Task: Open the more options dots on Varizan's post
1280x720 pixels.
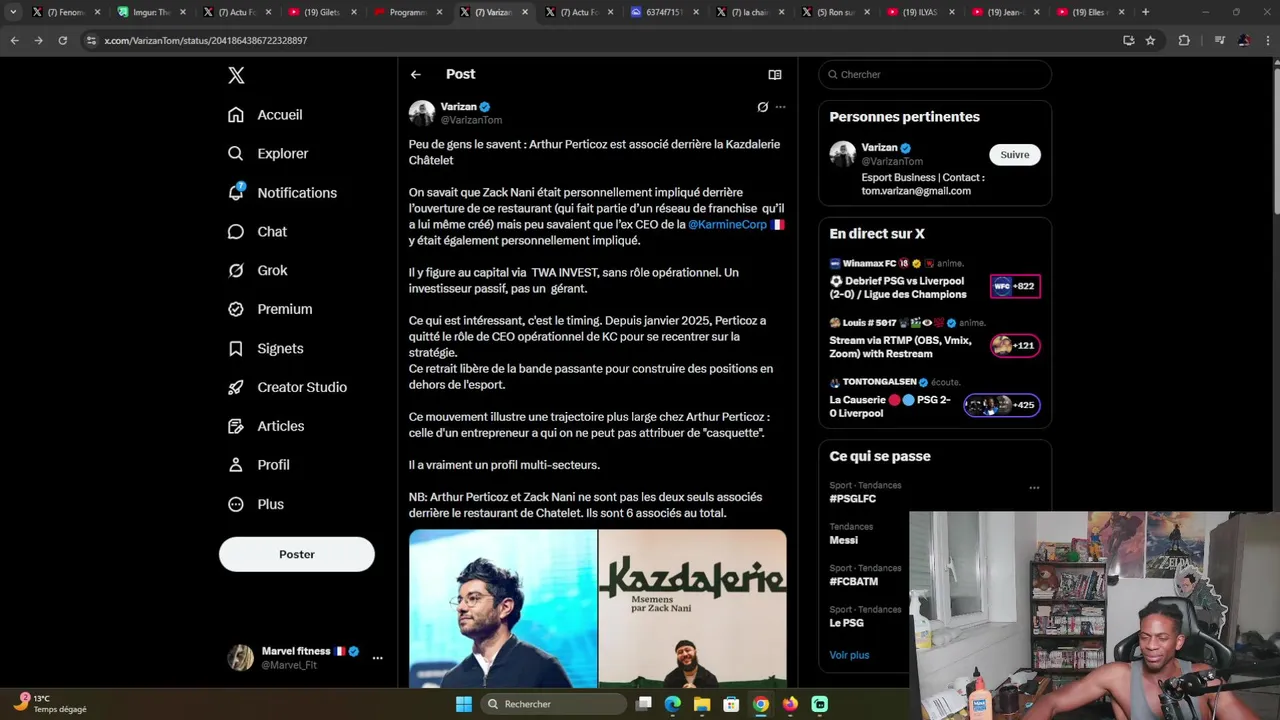Action: pos(780,107)
